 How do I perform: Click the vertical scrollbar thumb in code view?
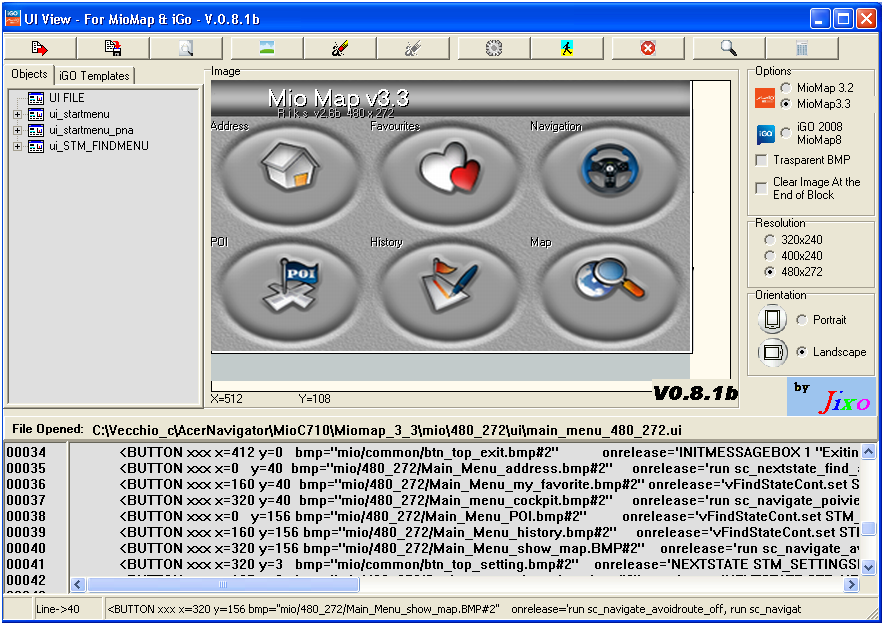[869, 528]
